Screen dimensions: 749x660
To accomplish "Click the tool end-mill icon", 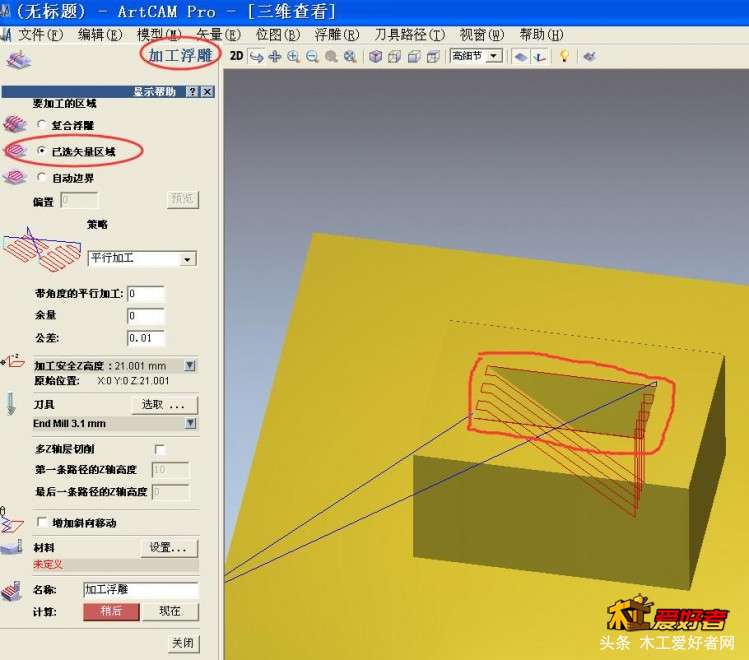I will [11, 404].
